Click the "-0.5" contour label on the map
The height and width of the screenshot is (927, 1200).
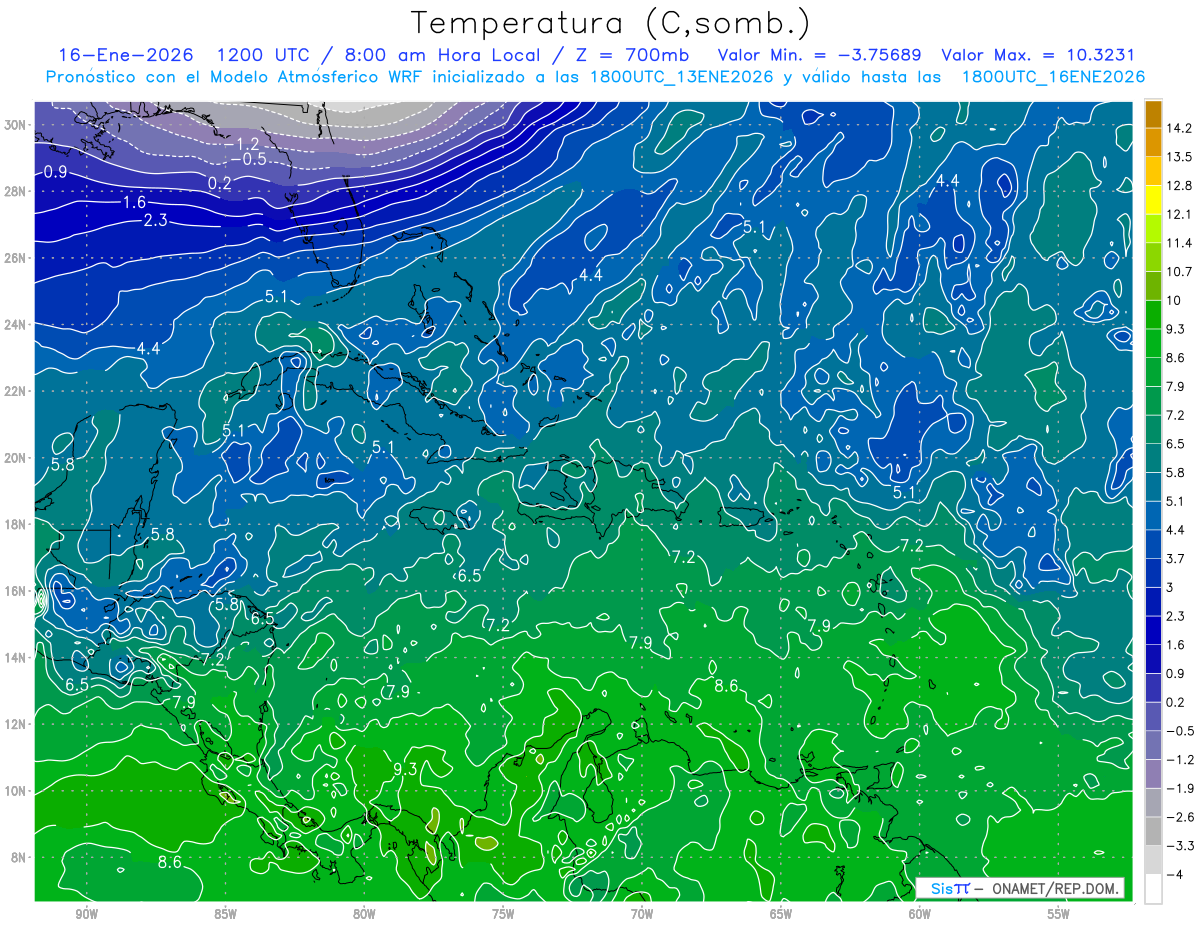247,159
